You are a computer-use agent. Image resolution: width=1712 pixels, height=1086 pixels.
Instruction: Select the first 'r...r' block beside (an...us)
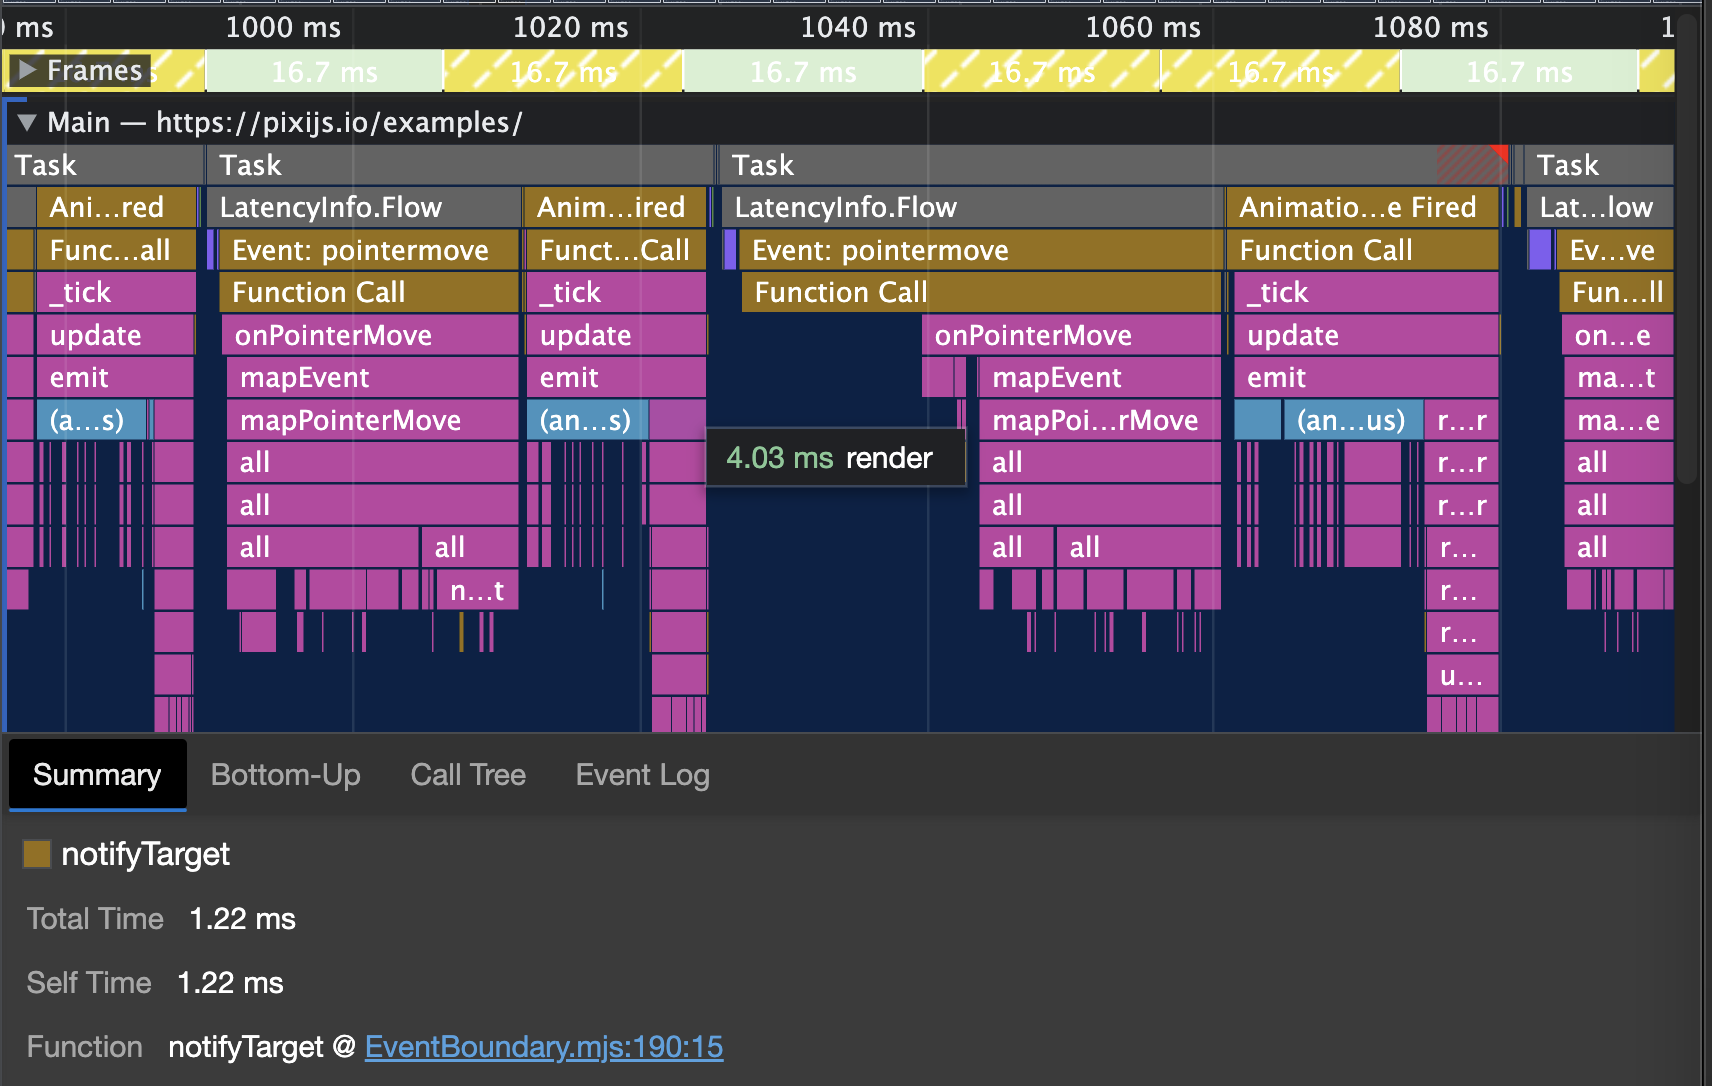(1462, 420)
